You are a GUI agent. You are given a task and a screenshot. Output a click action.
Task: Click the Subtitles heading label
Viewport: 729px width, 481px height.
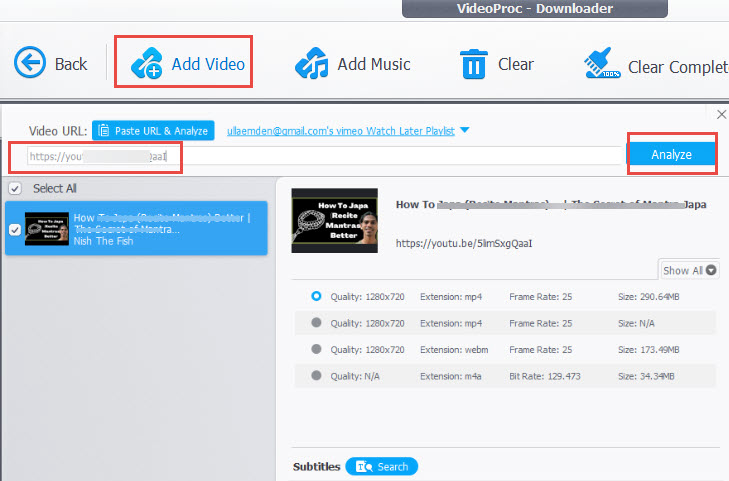click(x=317, y=467)
